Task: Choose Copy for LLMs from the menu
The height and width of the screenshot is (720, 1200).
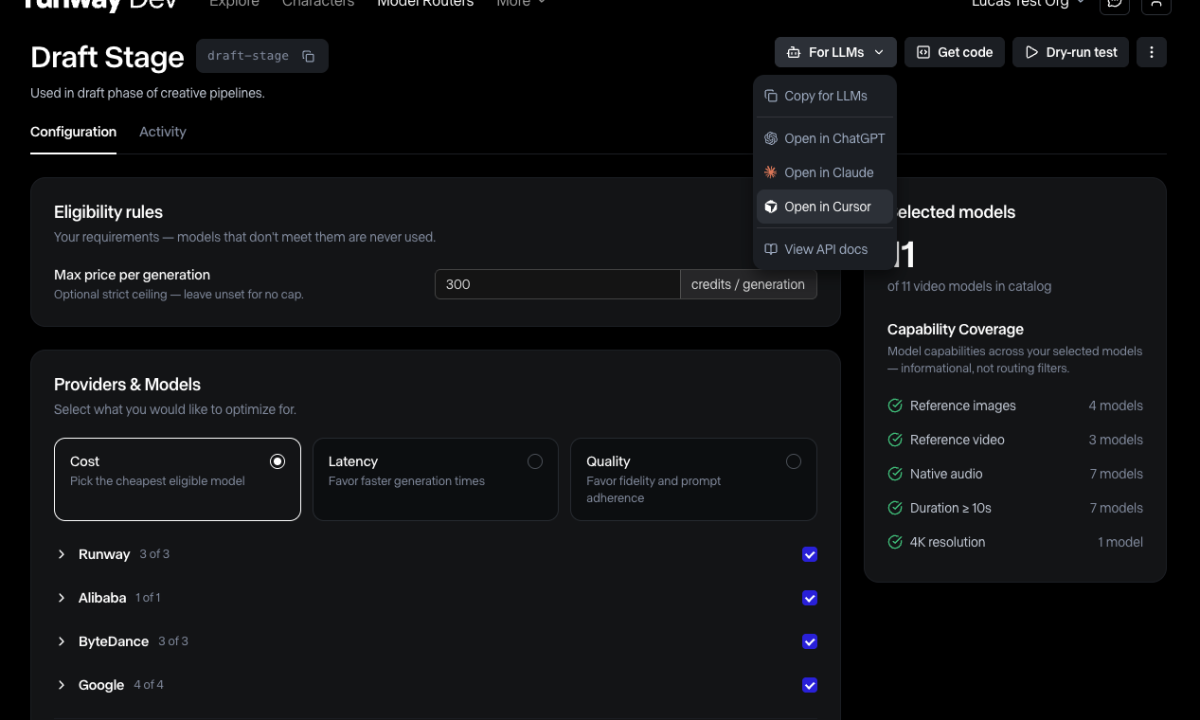Action: click(825, 96)
